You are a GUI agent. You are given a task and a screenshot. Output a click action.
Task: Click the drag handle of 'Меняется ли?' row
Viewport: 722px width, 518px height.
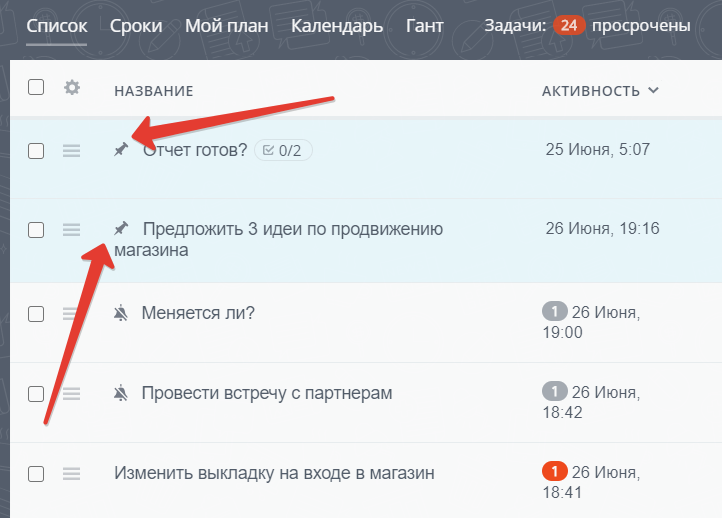point(71,314)
